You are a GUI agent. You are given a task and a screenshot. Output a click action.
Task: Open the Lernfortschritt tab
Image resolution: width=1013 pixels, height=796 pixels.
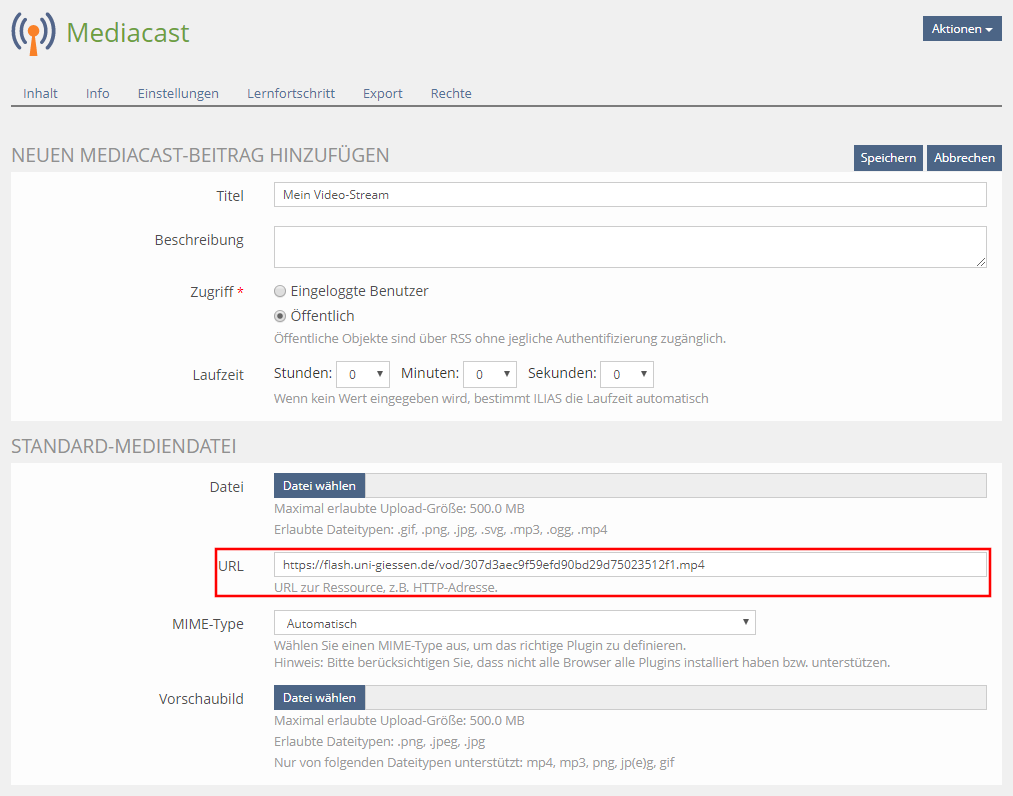point(291,93)
